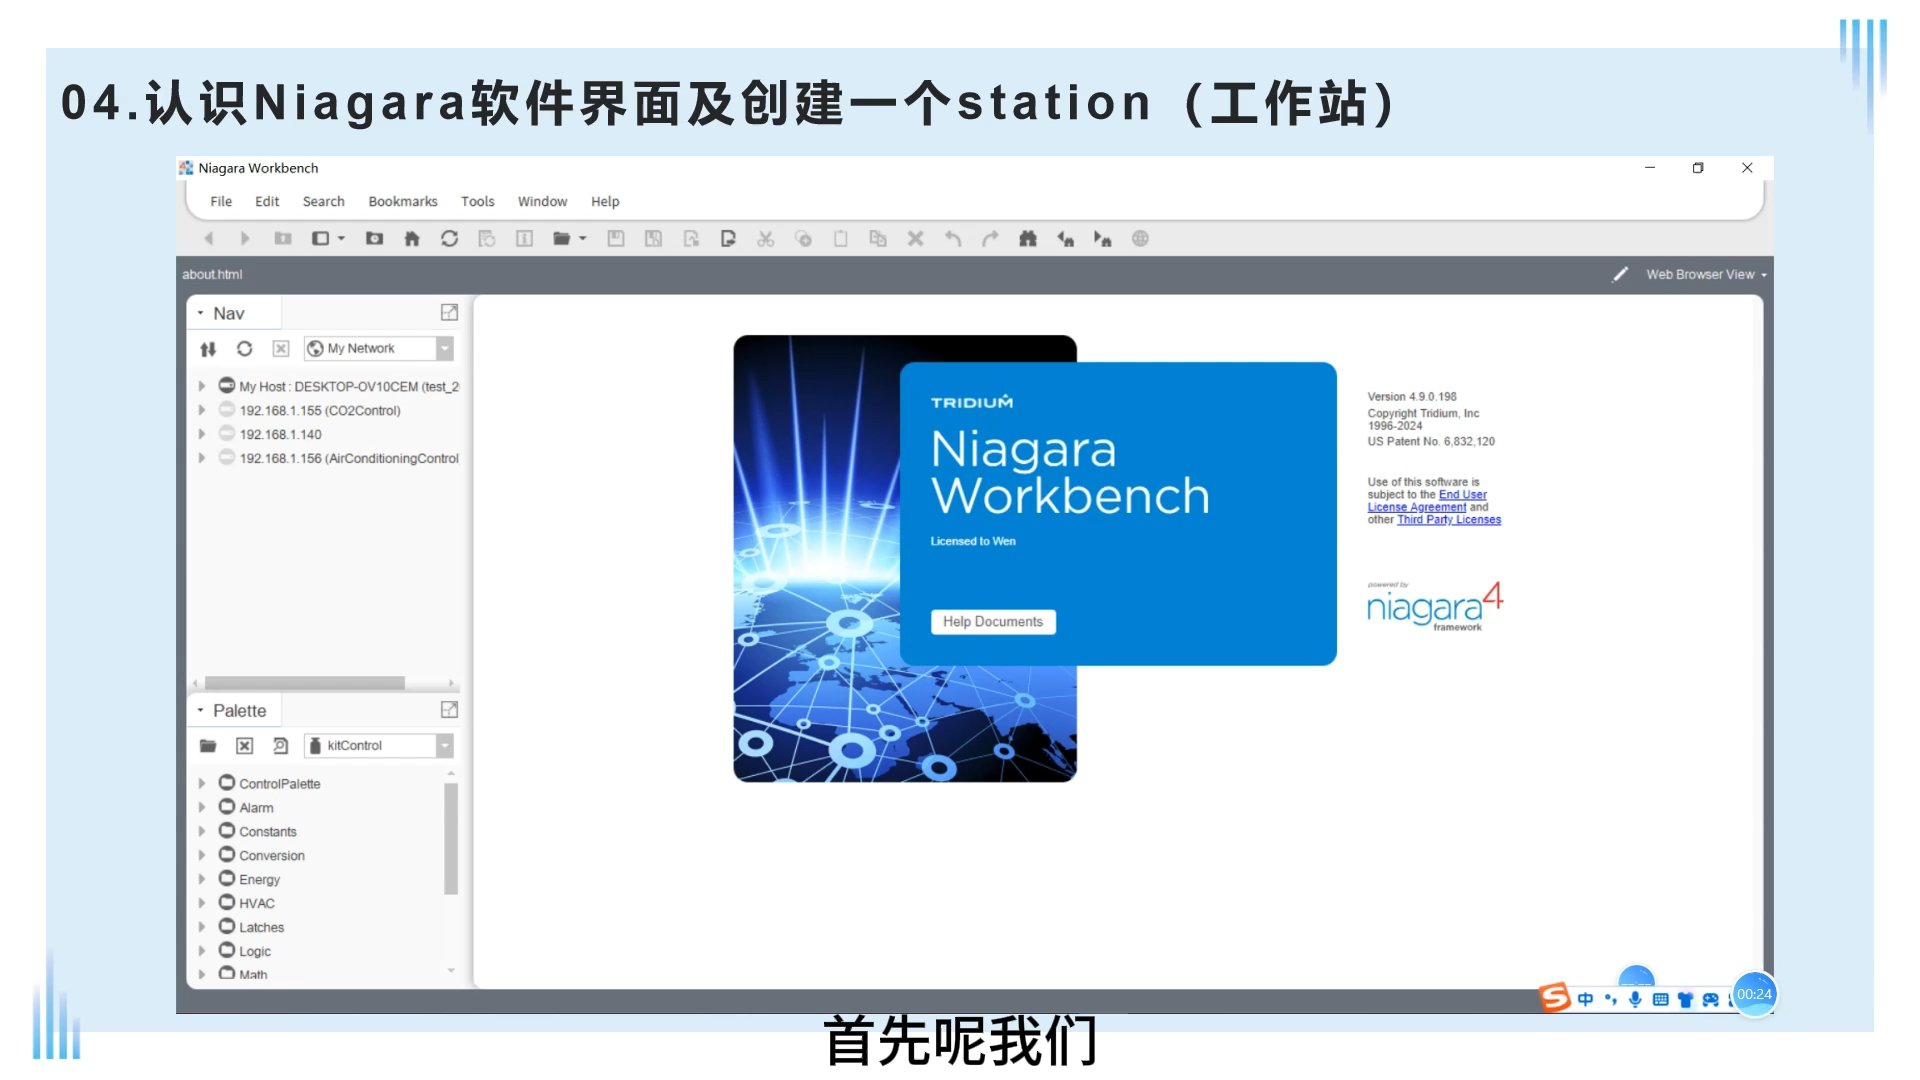
Task: Expand the 192.168.1.155 CO2Control node
Action: pyautogui.click(x=199, y=410)
